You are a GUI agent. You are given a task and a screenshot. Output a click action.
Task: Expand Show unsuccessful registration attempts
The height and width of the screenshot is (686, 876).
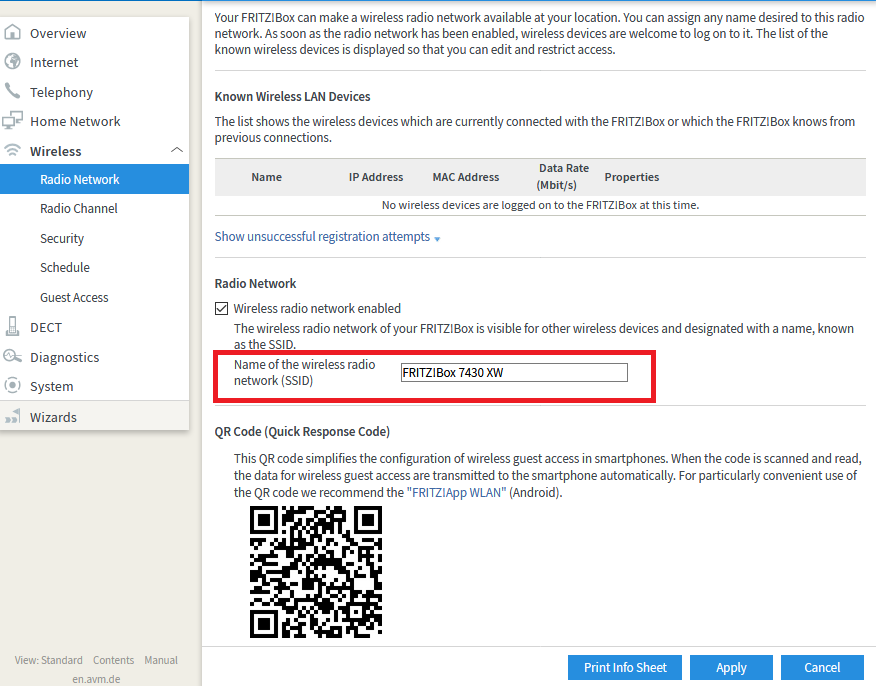pyautogui.click(x=327, y=237)
